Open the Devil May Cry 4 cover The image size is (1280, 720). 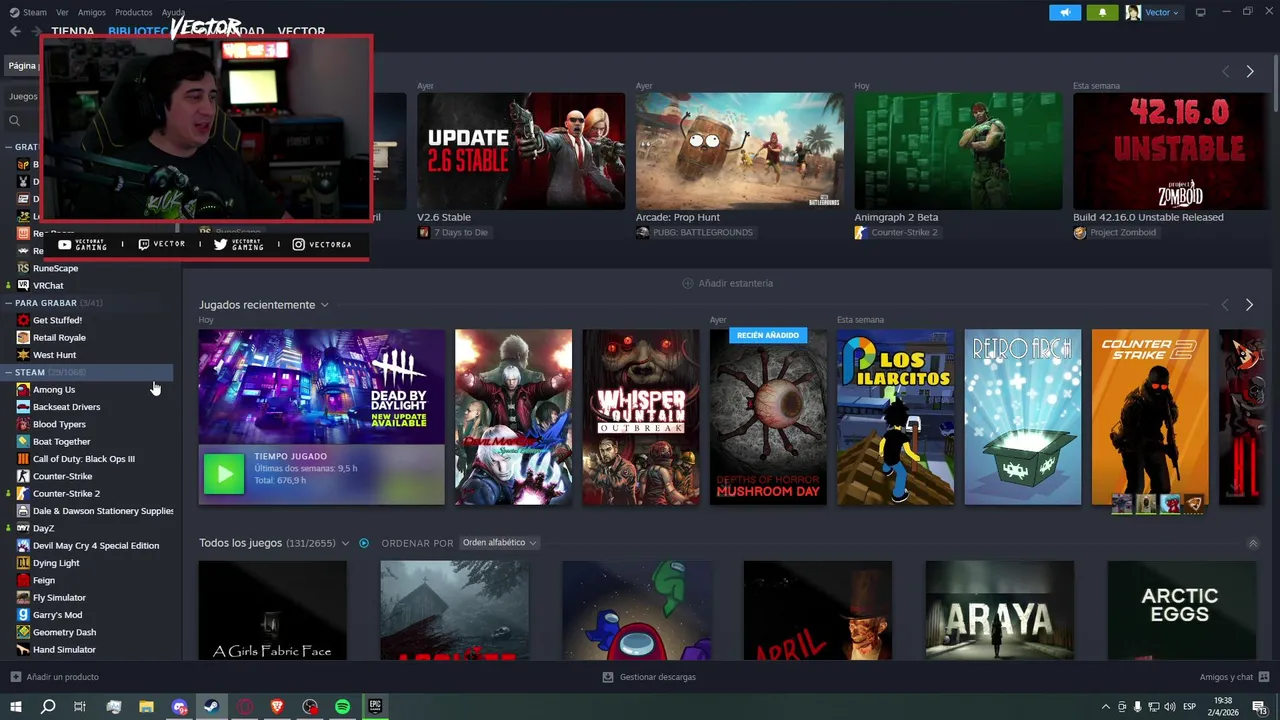pos(513,417)
